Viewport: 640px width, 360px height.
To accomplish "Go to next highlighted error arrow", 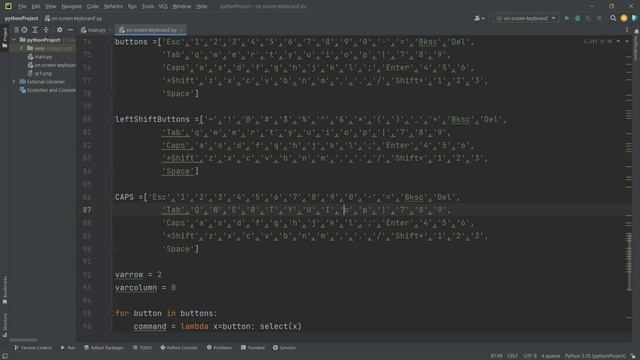I will pos(627,41).
